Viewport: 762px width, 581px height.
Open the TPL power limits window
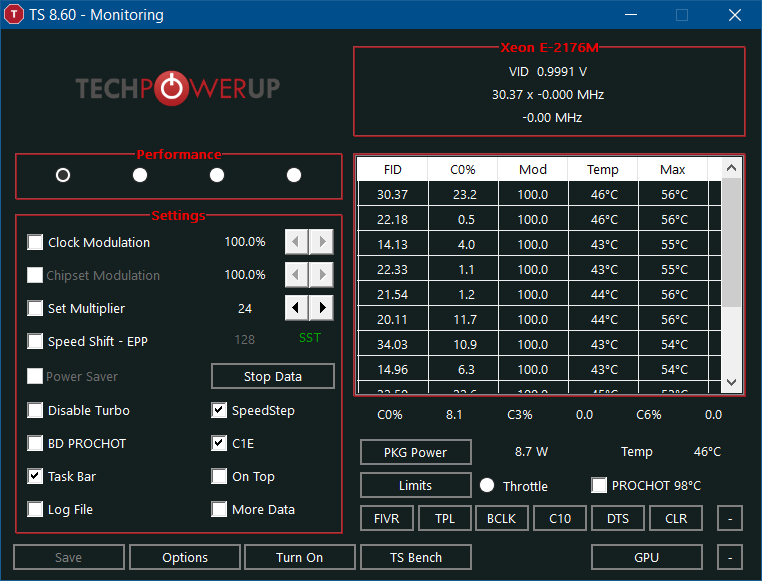[x=445, y=518]
